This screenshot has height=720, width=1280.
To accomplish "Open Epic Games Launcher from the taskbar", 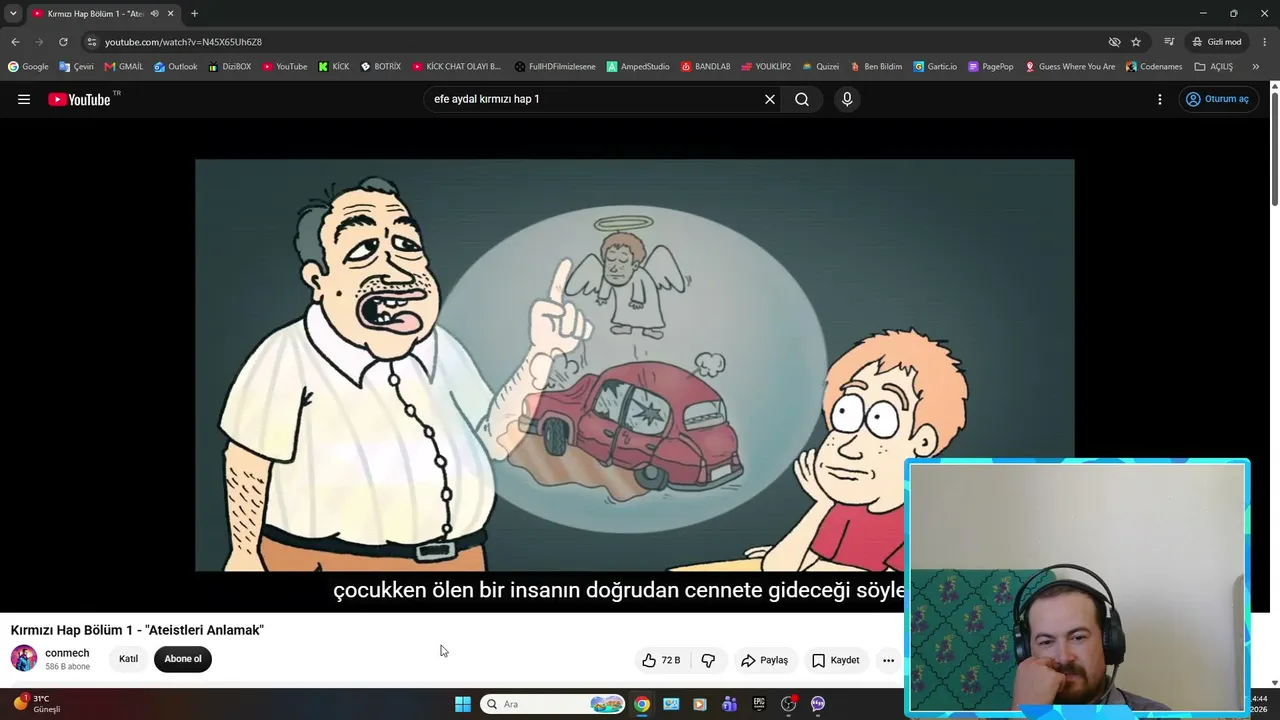I will tap(759, 704).
